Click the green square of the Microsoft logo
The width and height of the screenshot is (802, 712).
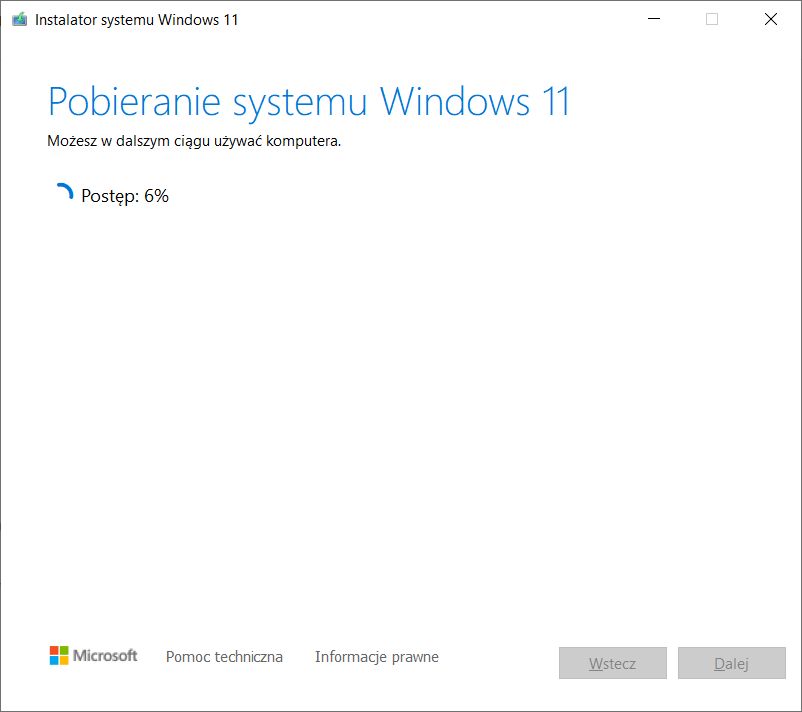pyautogui.click(x=63, y=651)
